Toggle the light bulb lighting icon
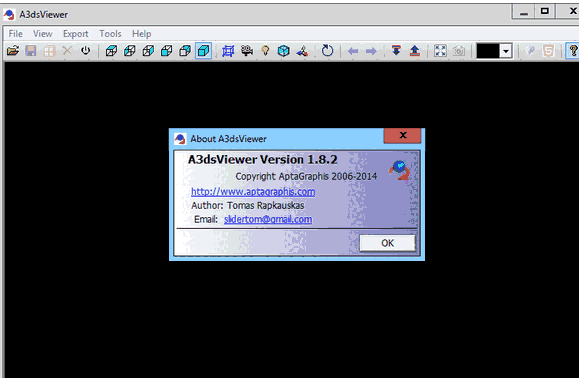 pyautogui.click(x=265, y=51)
